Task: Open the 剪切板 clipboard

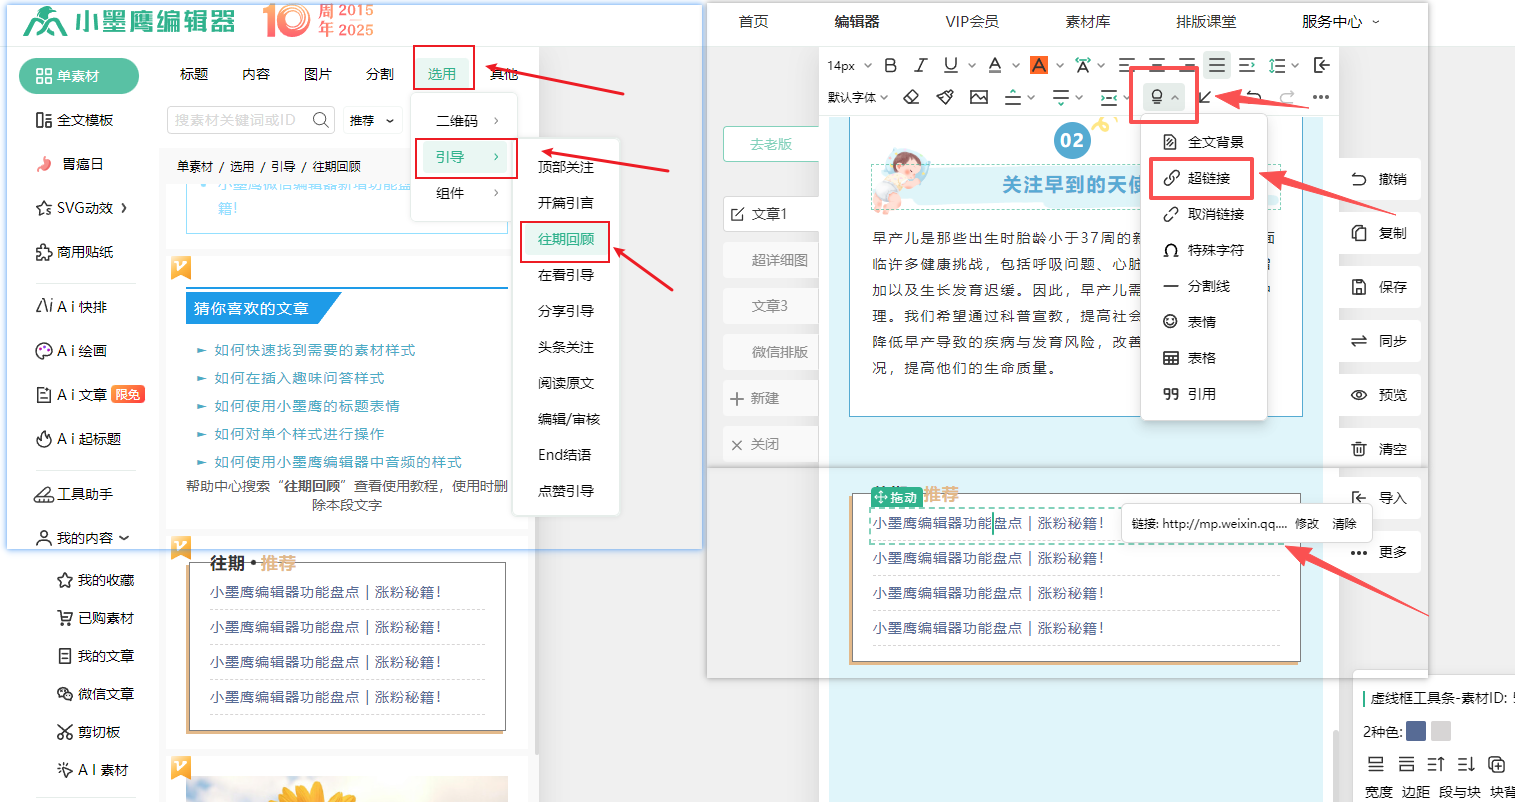Action: point(89,732)
